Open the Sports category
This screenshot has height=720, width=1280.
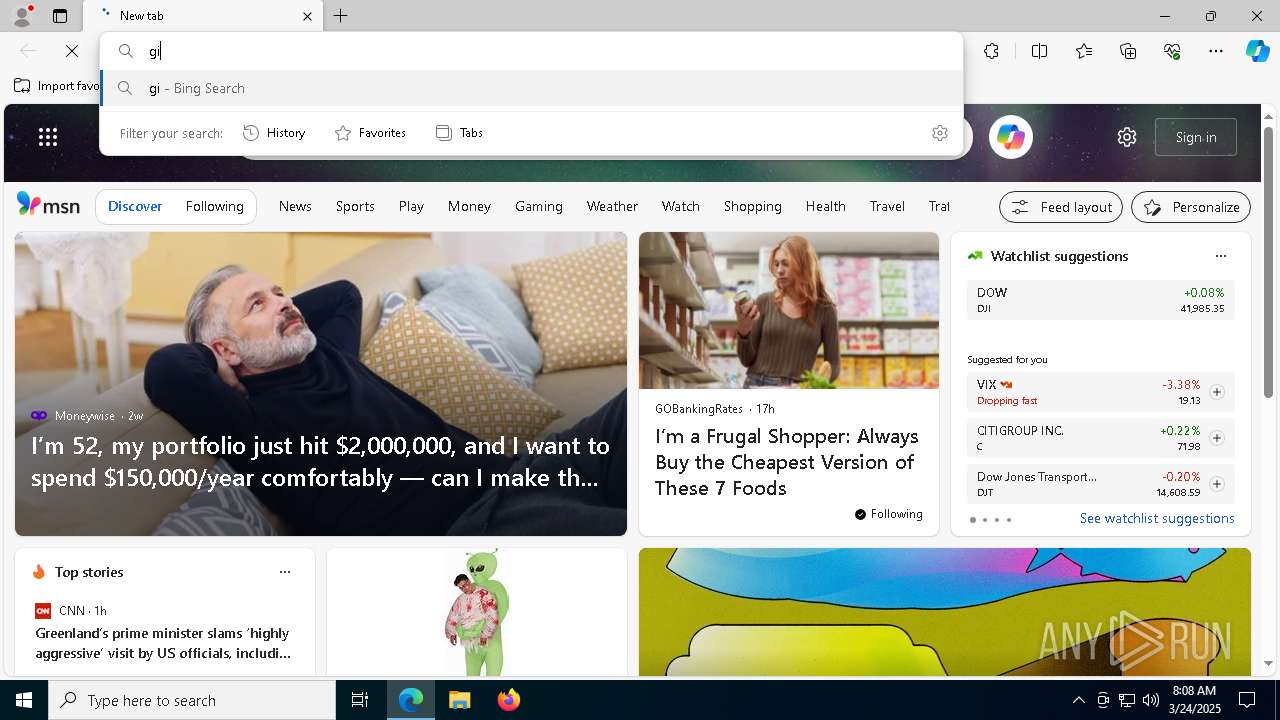pyautogui.click(x=355, y=206)
